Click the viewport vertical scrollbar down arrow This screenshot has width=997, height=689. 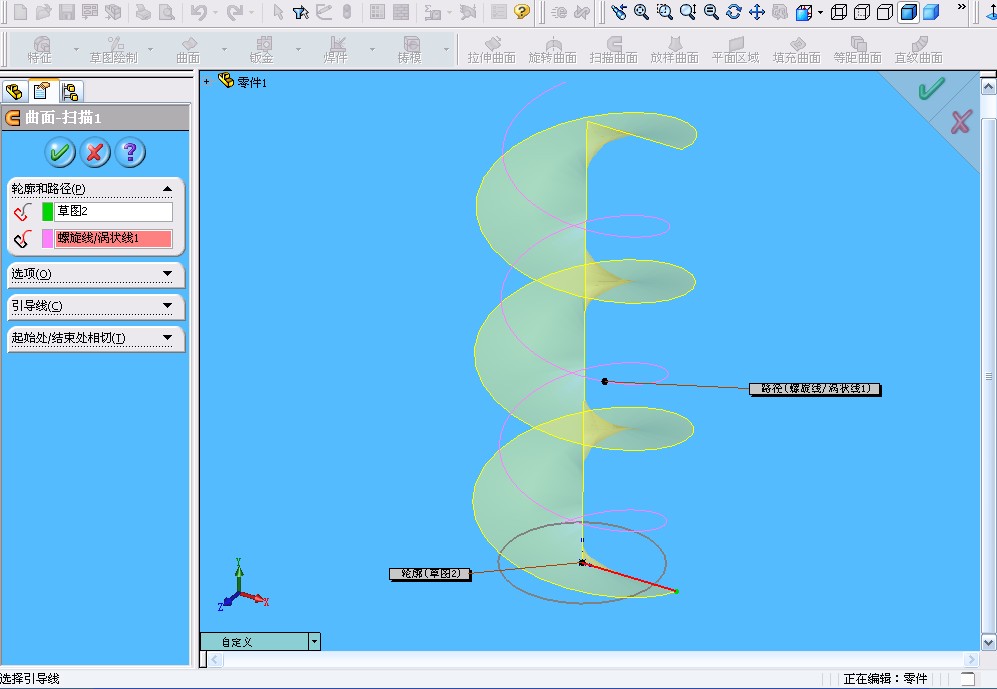[988, 642]
